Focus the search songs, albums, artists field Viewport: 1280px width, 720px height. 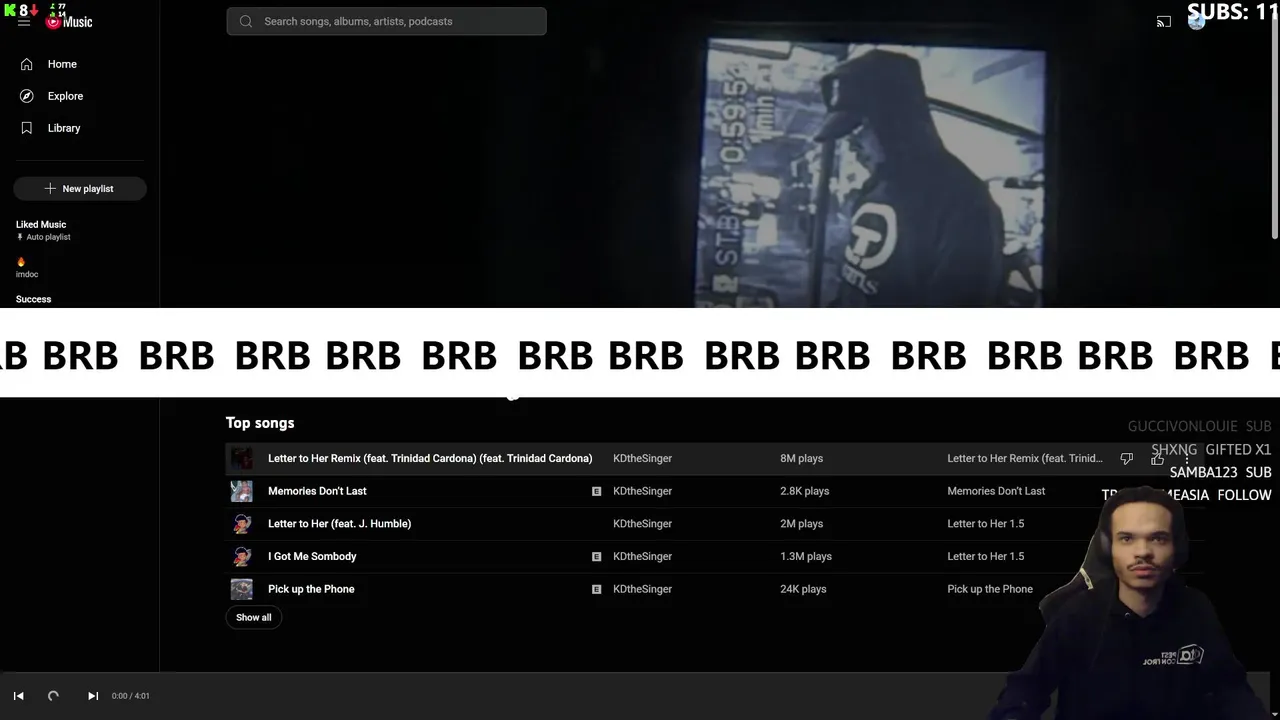(x=386, y=21)
